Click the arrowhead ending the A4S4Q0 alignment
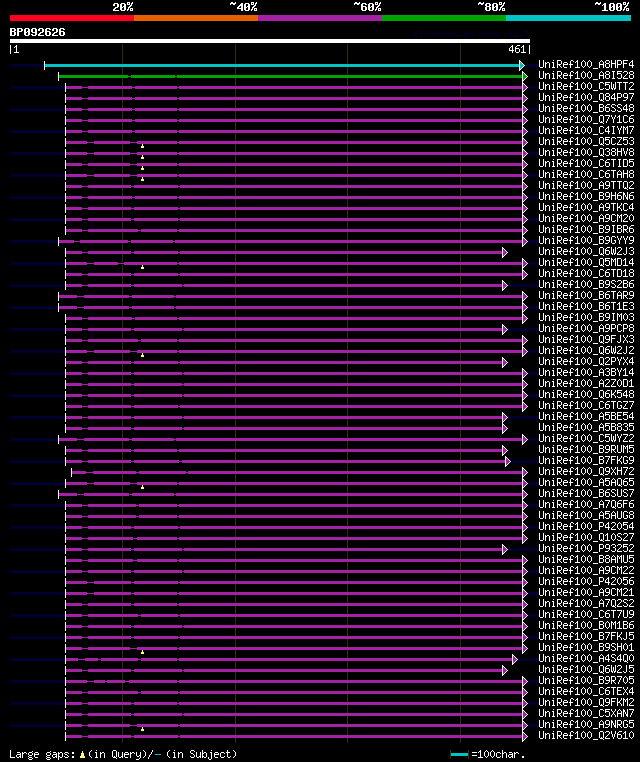Screen dimensions: 640x762 (x=515, y=659)
